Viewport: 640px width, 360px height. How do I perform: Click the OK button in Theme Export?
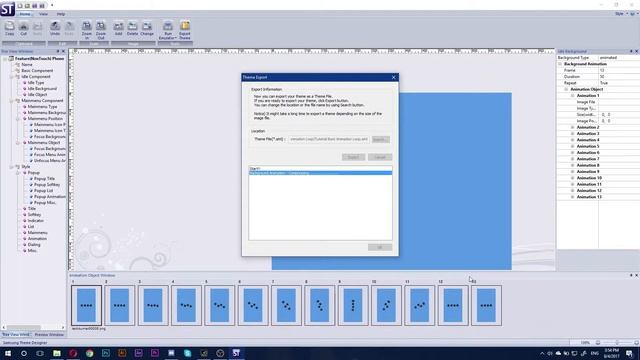[380, 247]
